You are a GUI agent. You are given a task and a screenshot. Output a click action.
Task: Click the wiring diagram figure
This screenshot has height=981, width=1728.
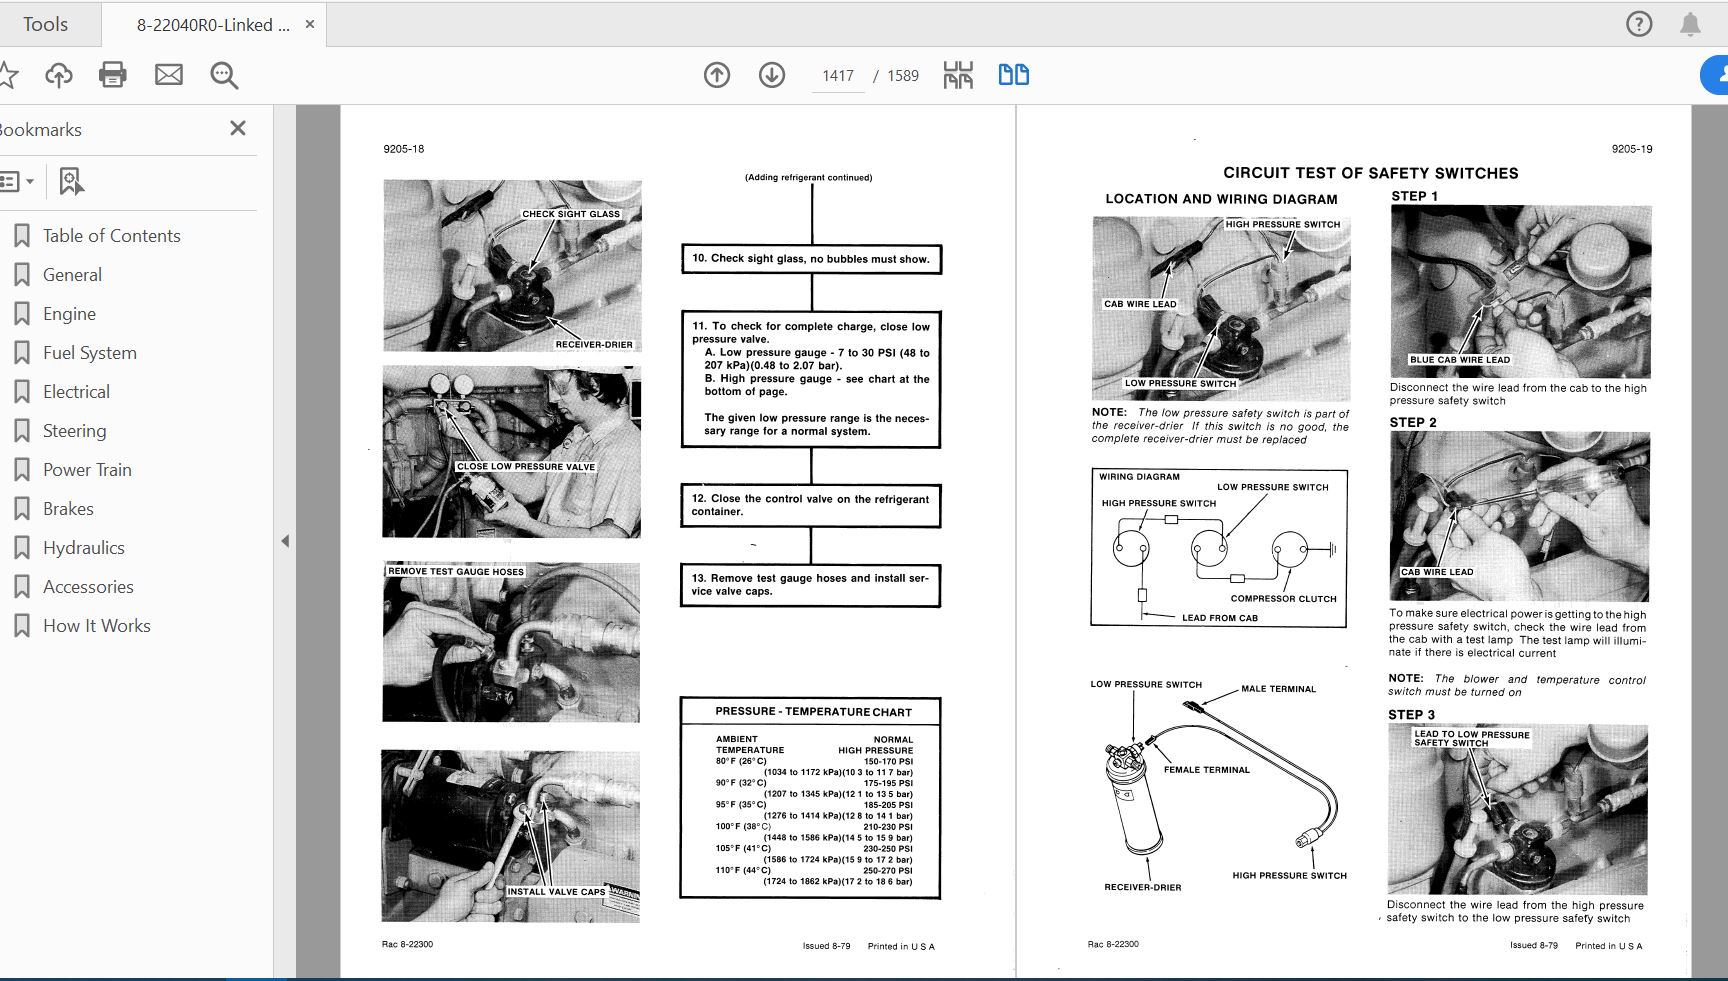[1219, 548]
